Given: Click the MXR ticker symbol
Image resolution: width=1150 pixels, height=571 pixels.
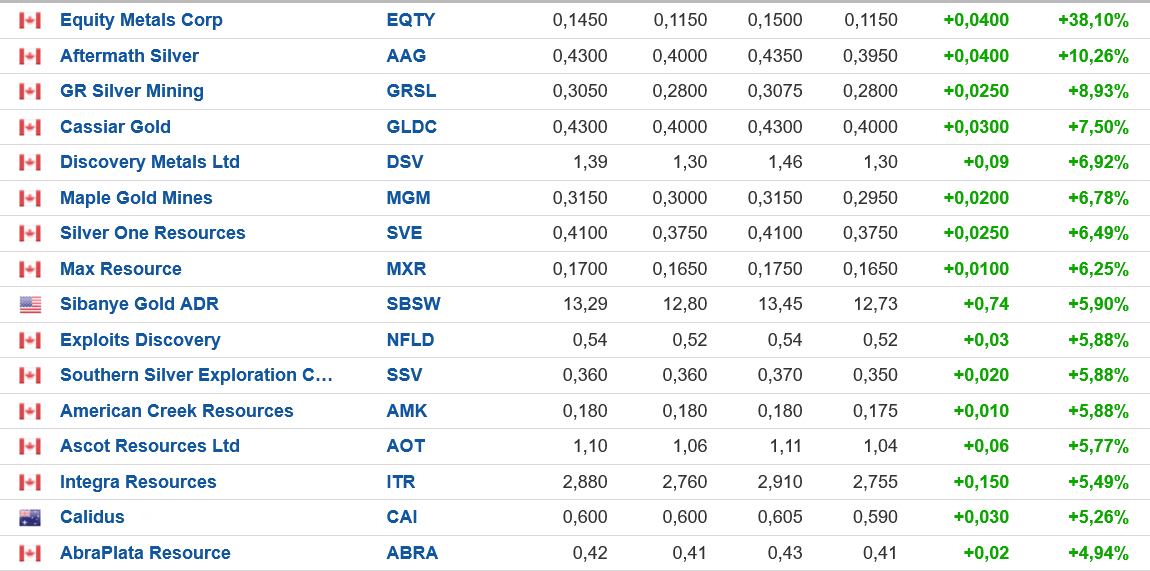Looking at the screenshot, I should (x=406, y=269).
